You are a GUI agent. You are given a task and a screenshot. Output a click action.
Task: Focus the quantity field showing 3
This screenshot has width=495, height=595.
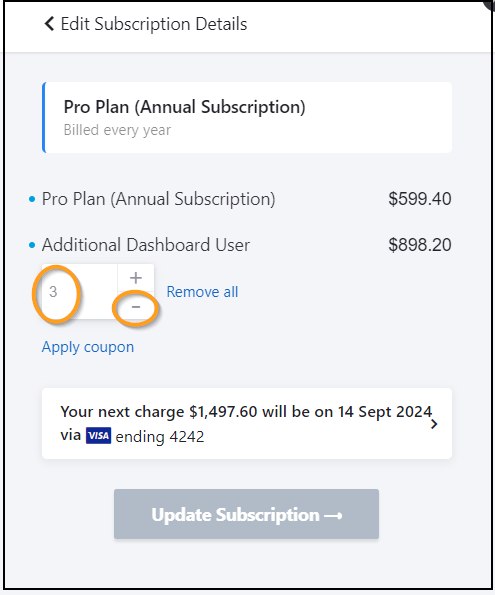pos(79,291)
